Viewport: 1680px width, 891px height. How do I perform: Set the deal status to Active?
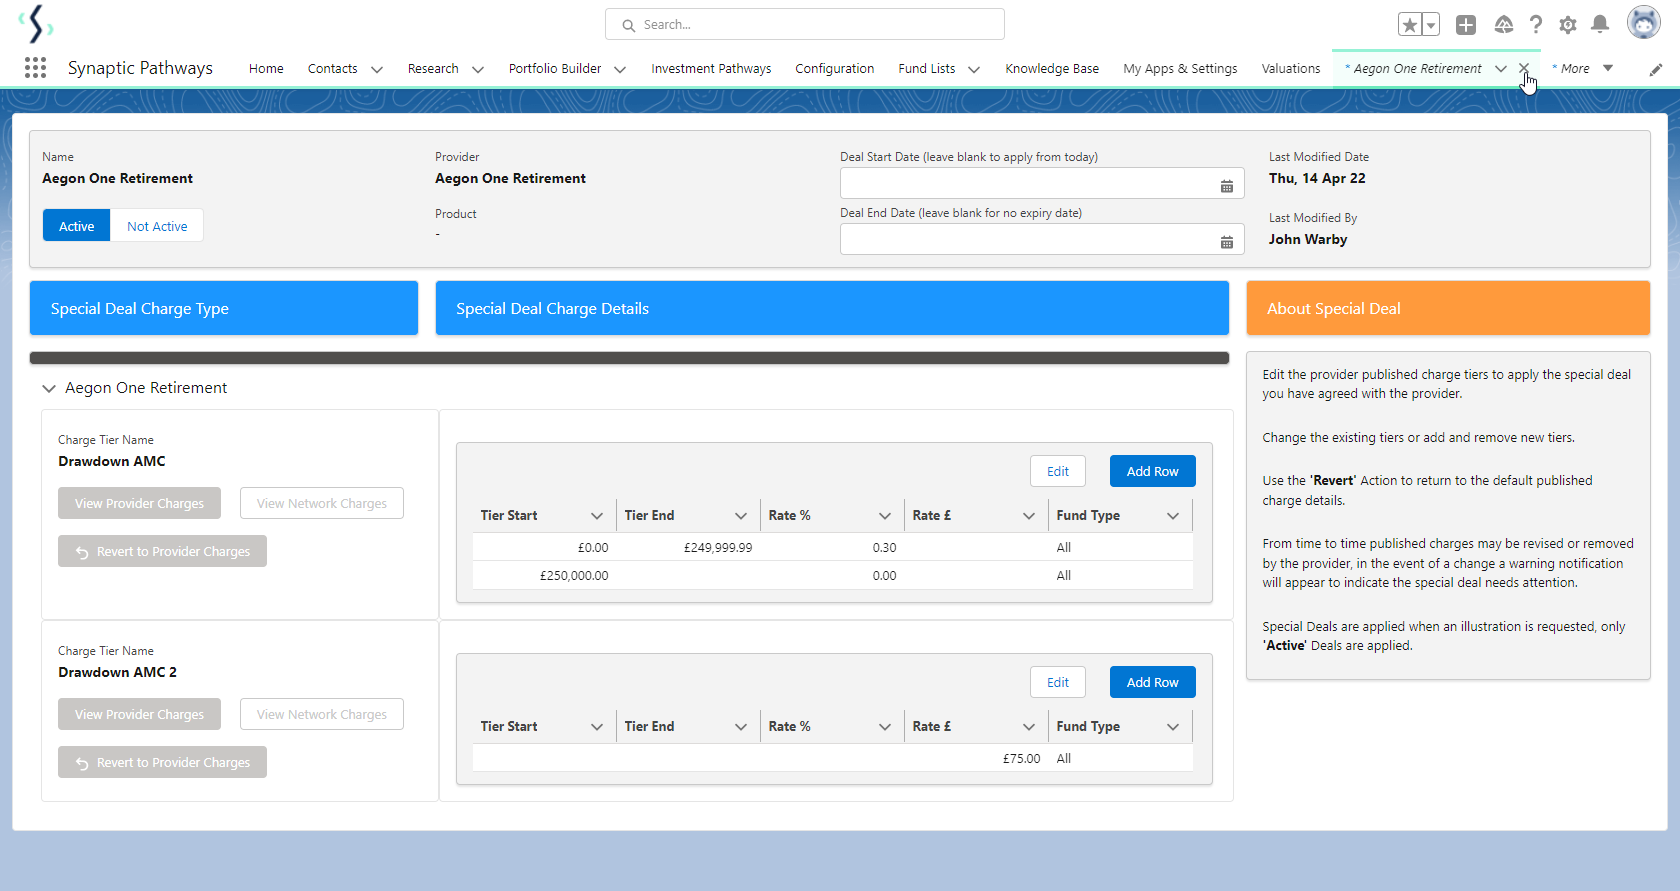77,226
